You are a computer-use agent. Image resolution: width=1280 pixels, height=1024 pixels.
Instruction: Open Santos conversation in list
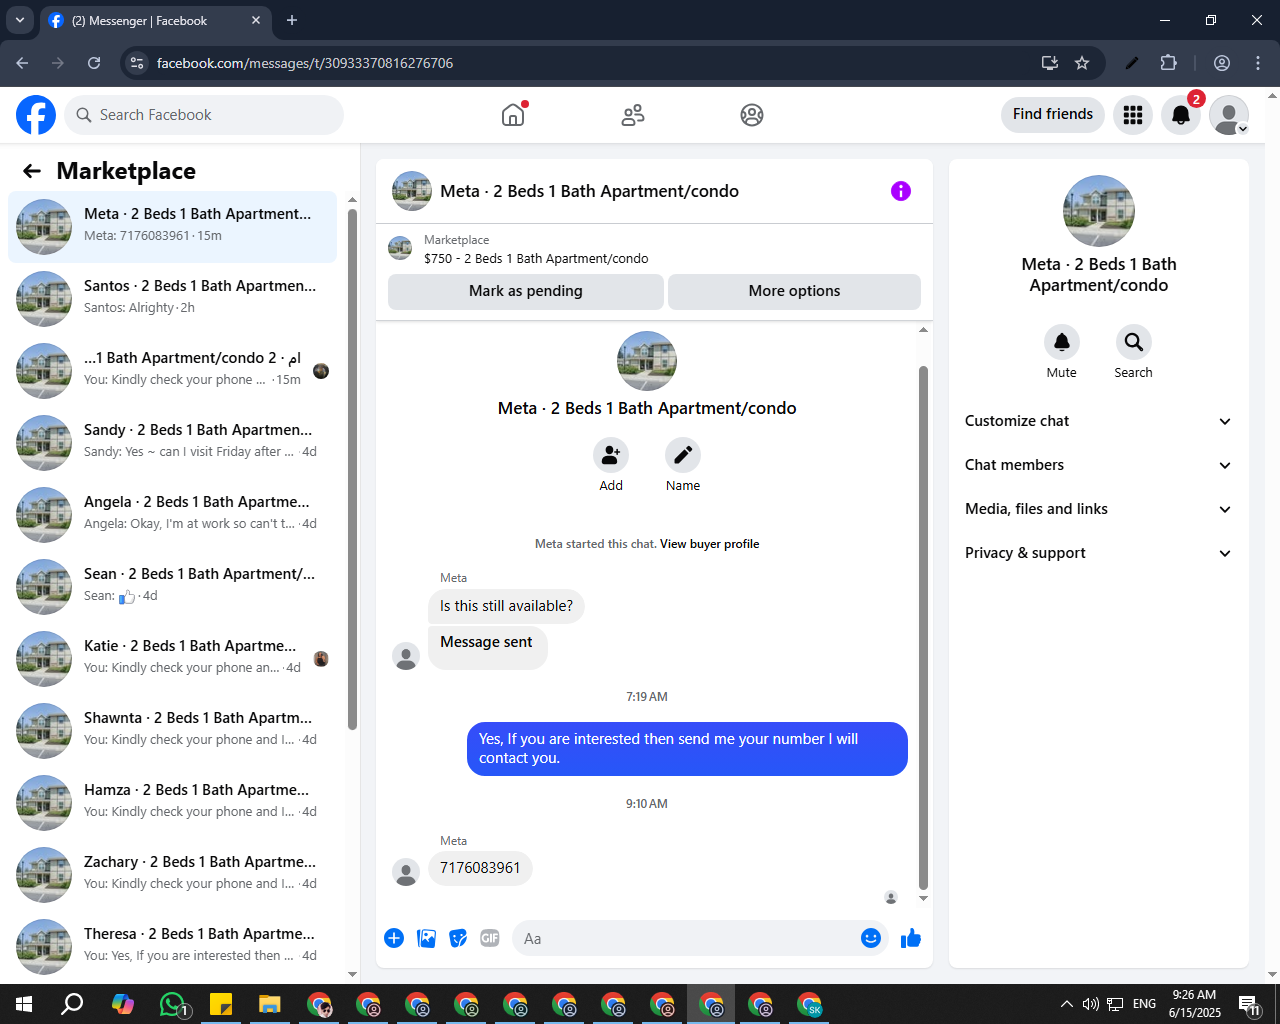click(x=172, y=298)
